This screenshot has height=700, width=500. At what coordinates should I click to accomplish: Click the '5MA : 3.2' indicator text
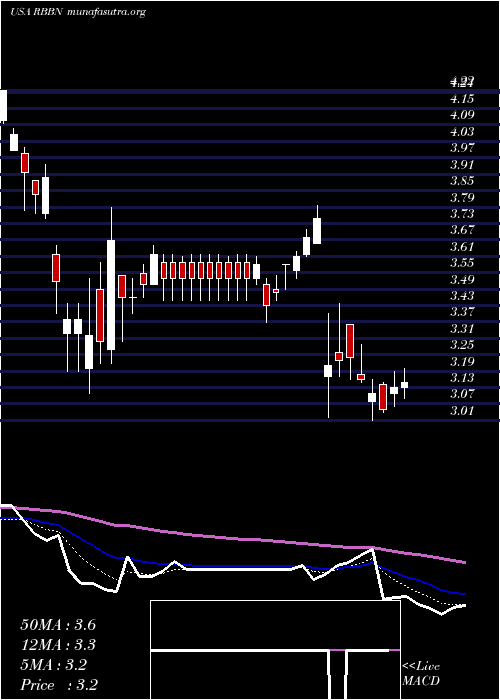(54, 665)
